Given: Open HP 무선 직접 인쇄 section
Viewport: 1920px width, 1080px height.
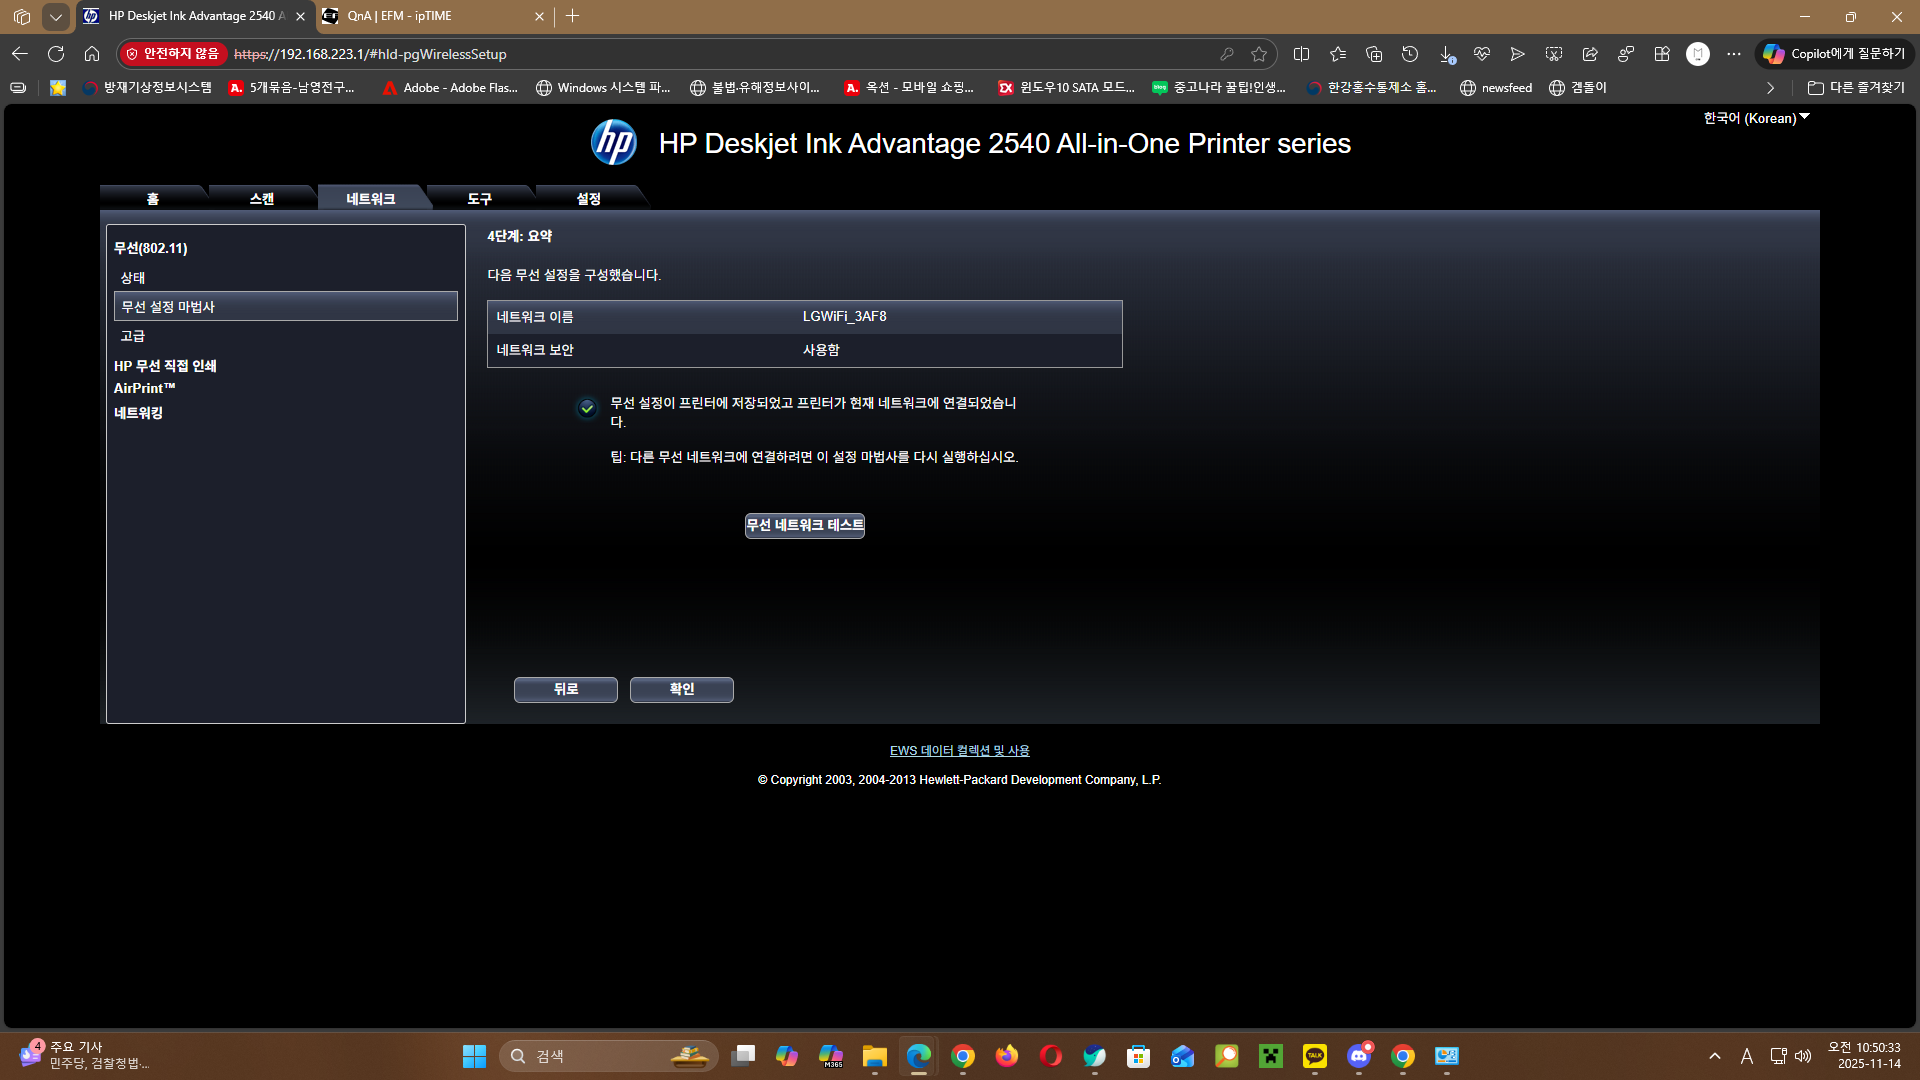Looking at the screenshot, I should [165, 366].
